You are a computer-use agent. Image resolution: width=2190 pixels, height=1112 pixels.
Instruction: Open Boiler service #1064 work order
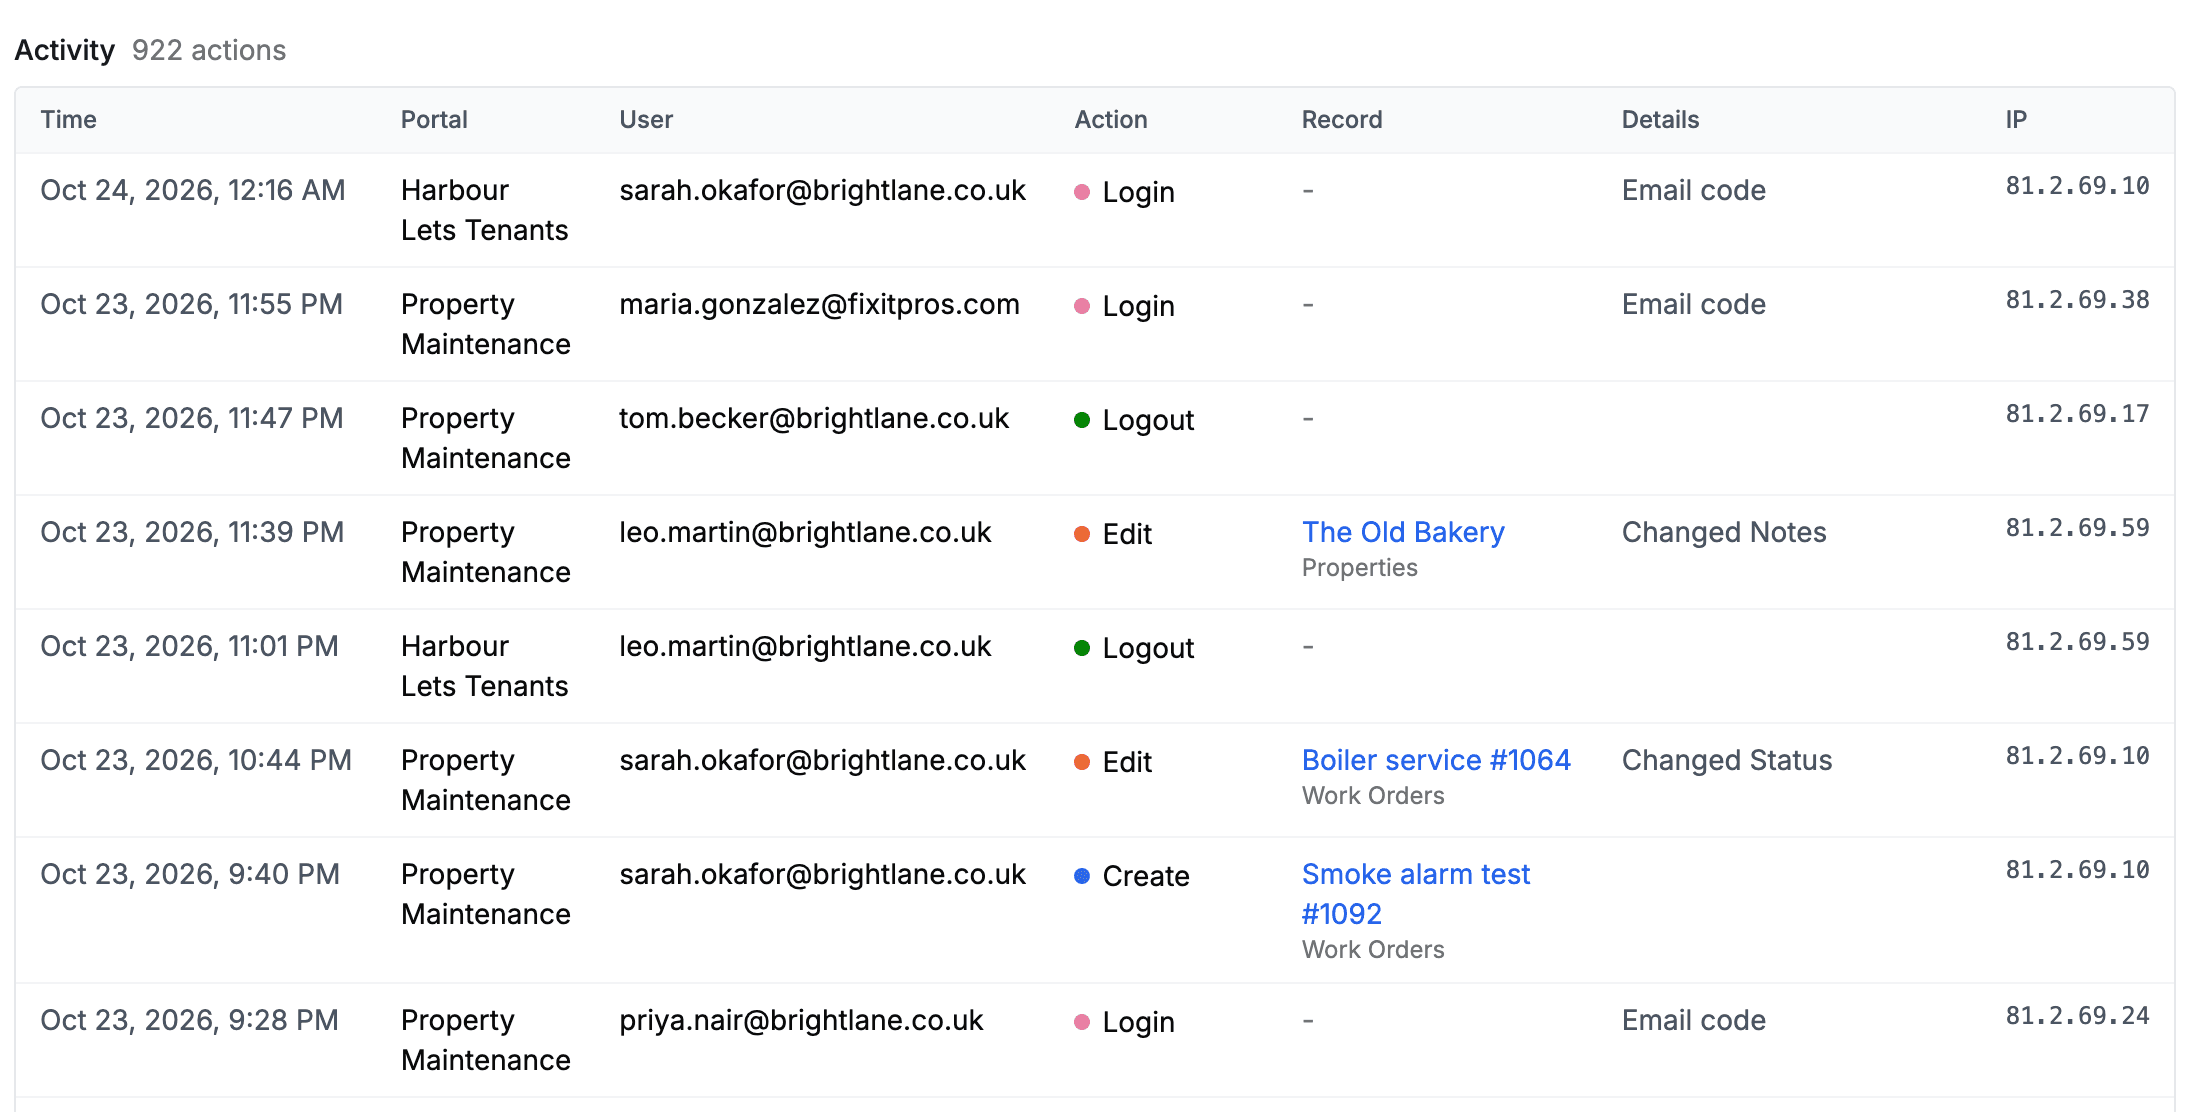pyautogui.click(x=1436, y=760)
